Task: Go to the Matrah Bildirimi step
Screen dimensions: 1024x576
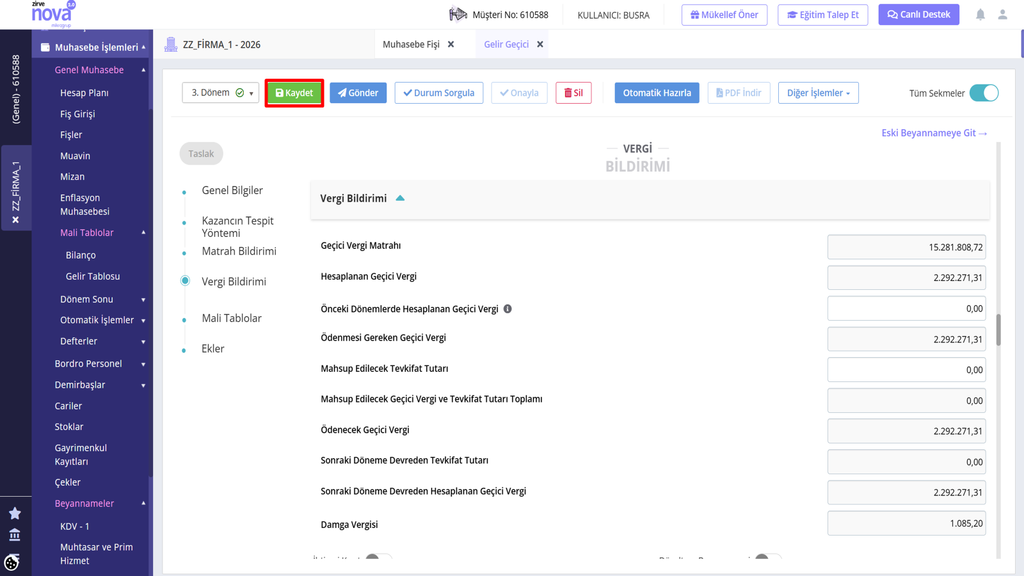Action: [238, 251]
